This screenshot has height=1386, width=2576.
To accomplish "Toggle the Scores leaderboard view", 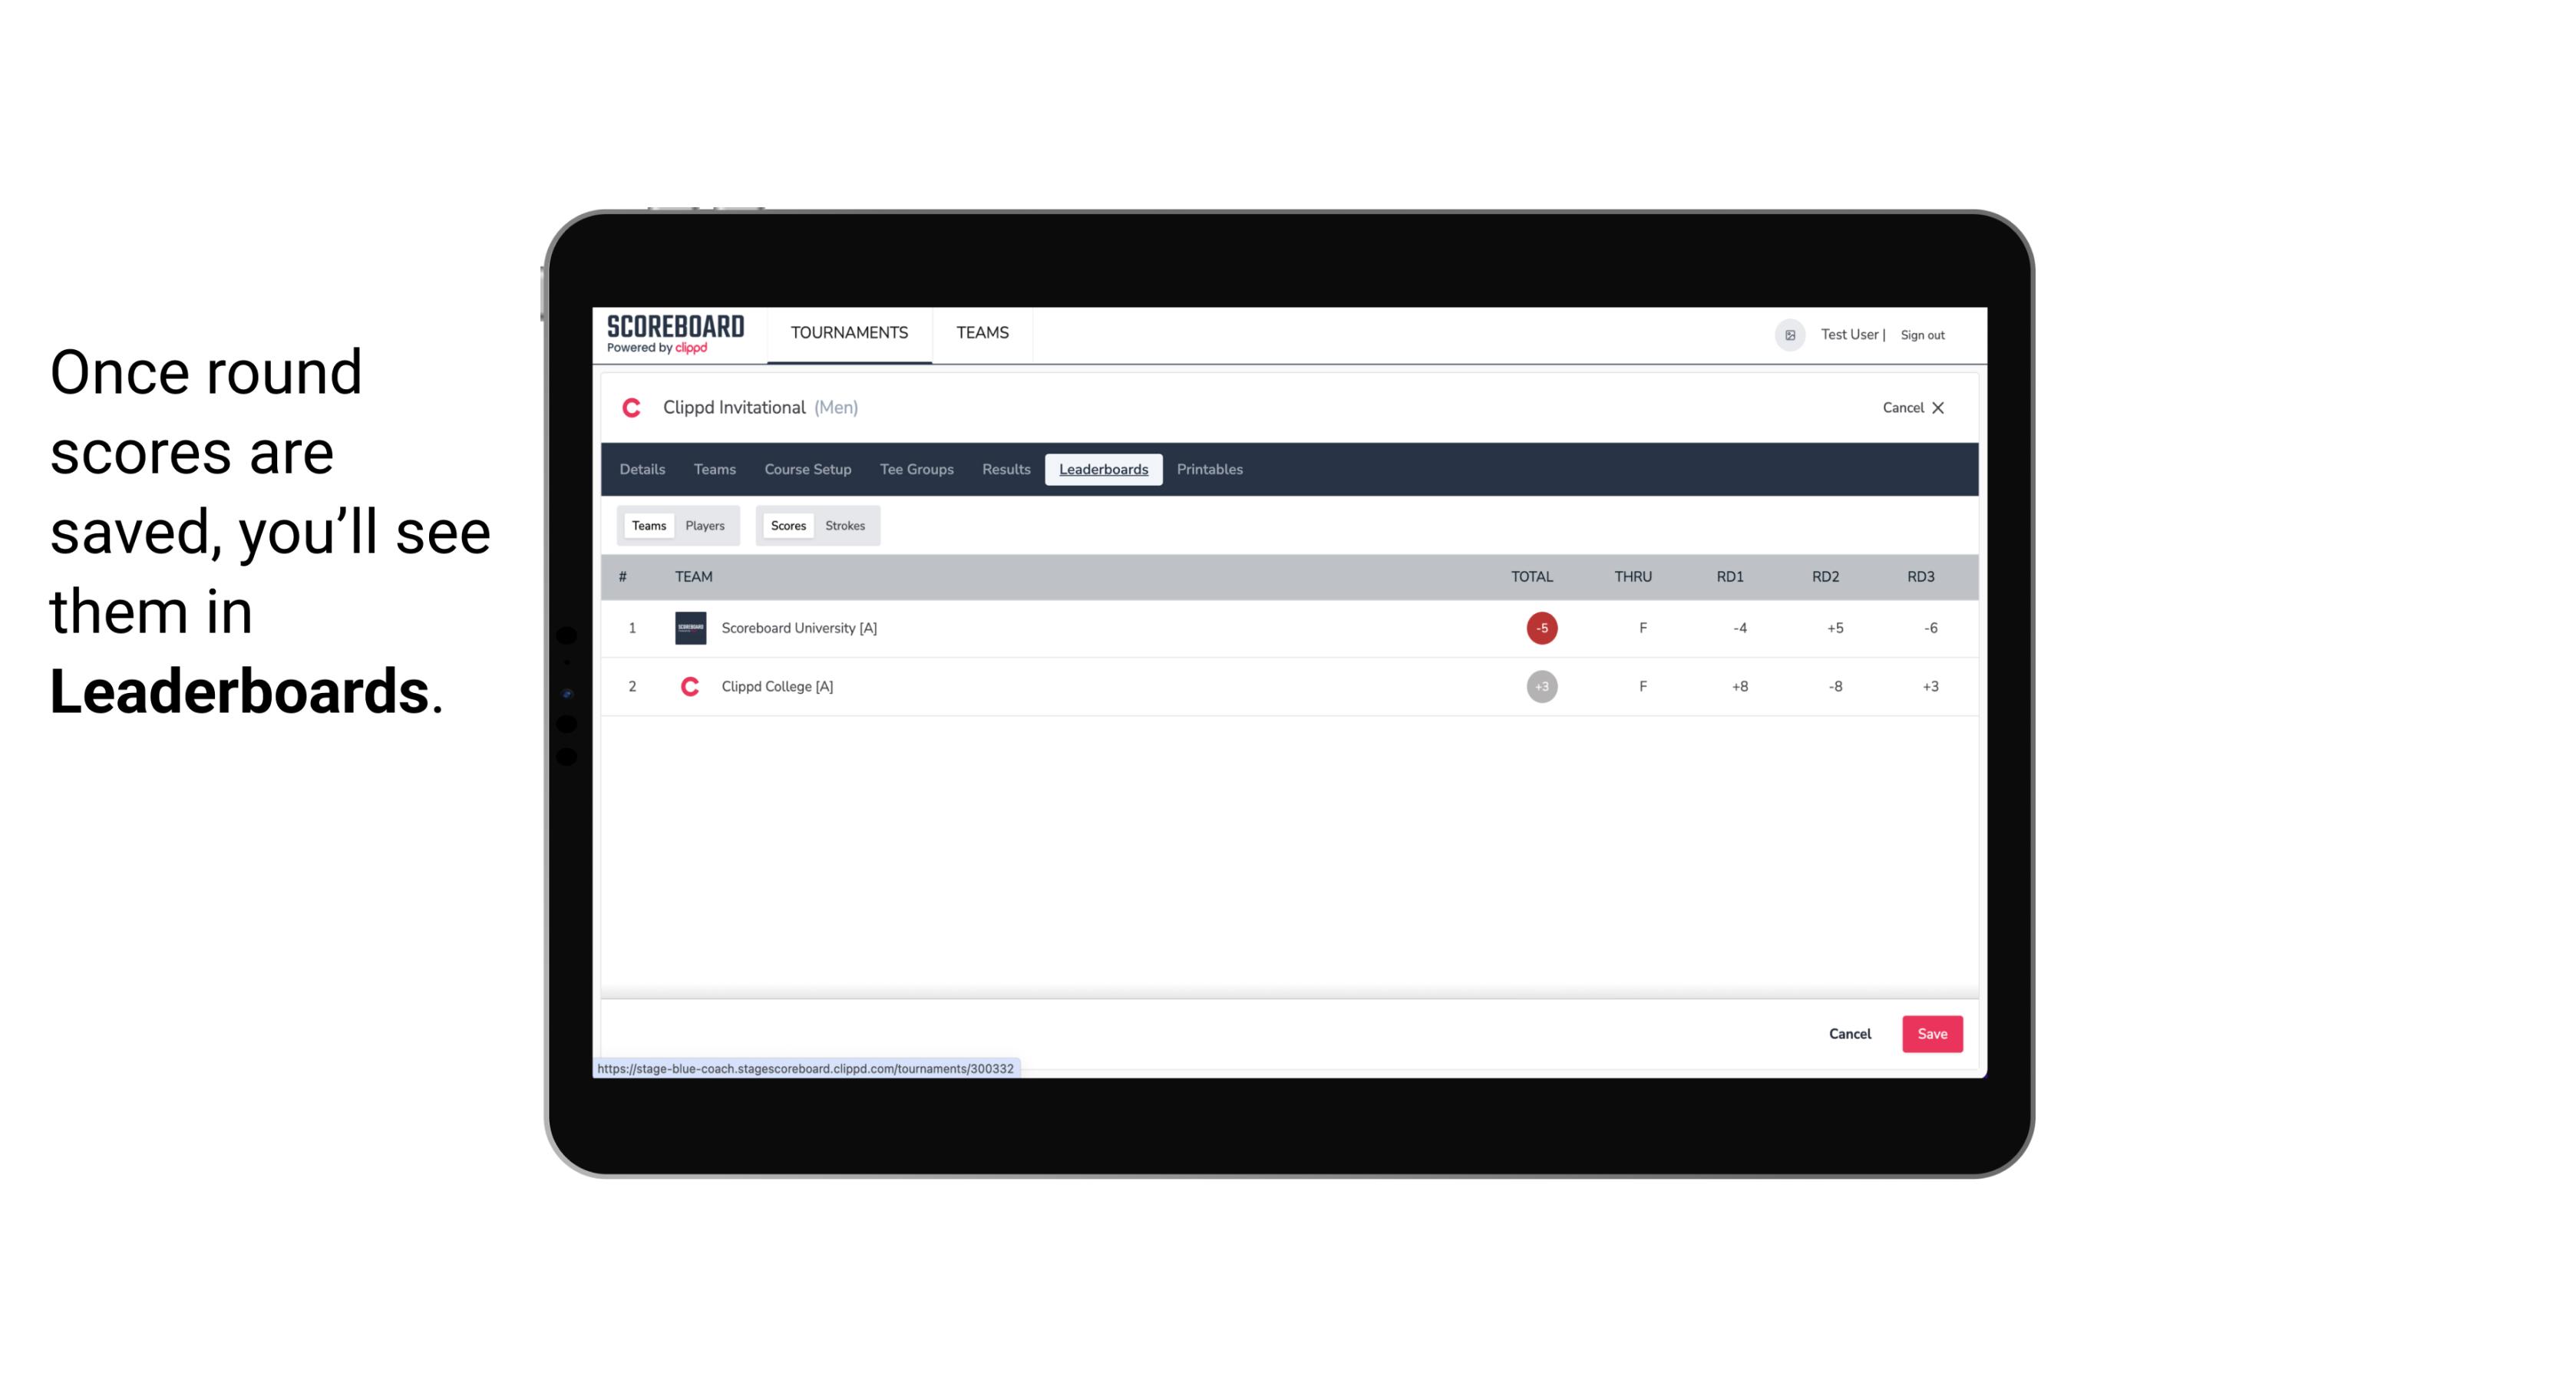I will pyautogui.click(x=787, y=526).
